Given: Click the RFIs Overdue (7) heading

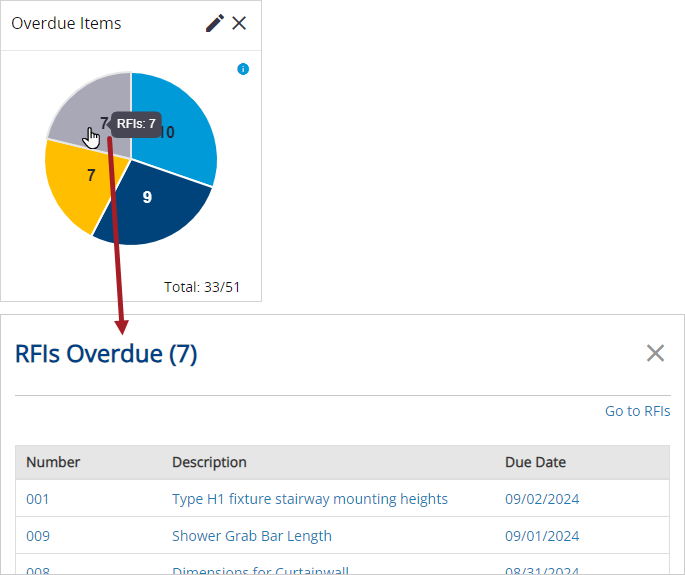Looking at the screenshot, I should pyautogui.click(x=106, y=354).
